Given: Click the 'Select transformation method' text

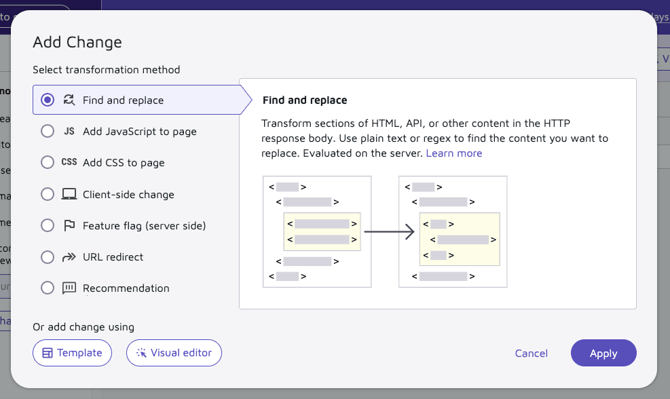Looking at the screenshot, I should pos(106,70).
